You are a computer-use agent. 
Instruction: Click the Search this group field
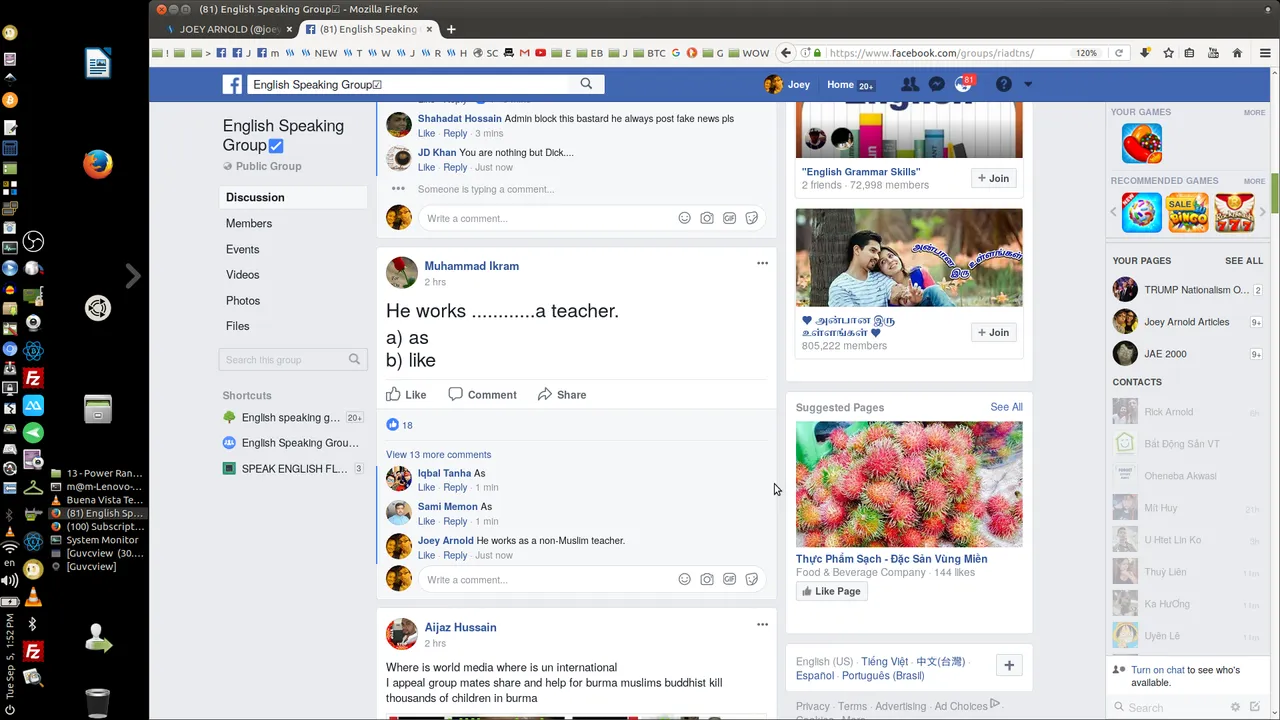[x=293, y=360]
